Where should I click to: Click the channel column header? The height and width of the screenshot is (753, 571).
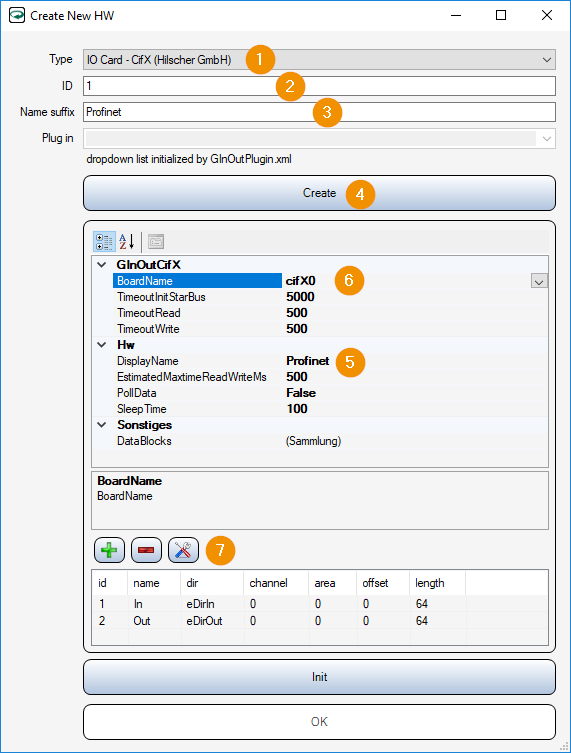click(276, 583)
